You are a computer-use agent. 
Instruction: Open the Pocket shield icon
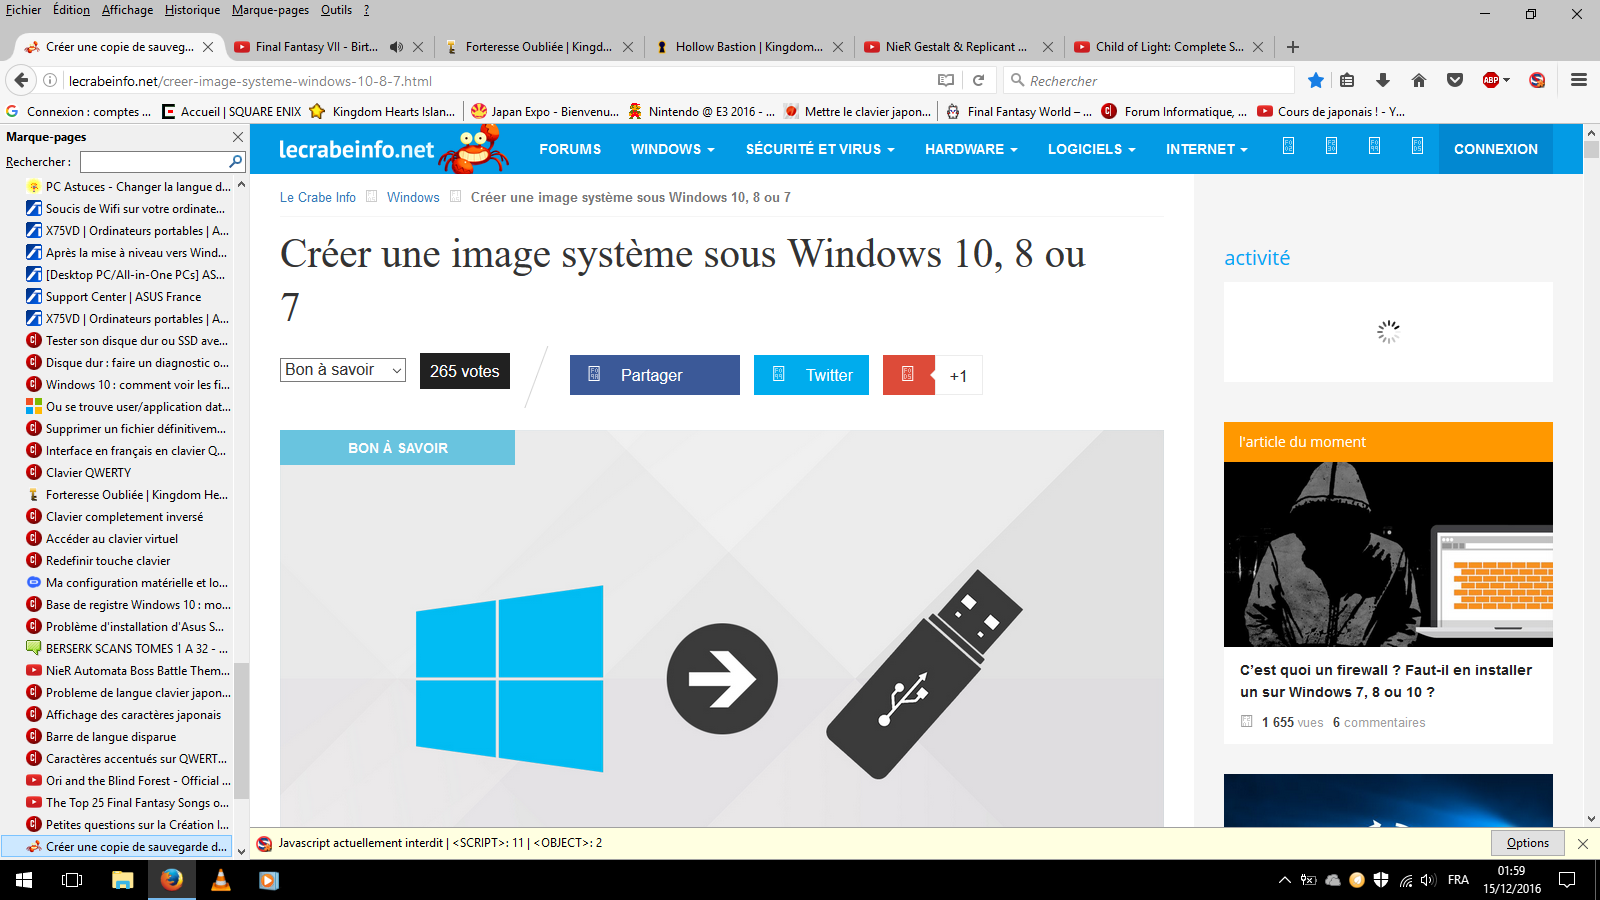[1455, 80]
